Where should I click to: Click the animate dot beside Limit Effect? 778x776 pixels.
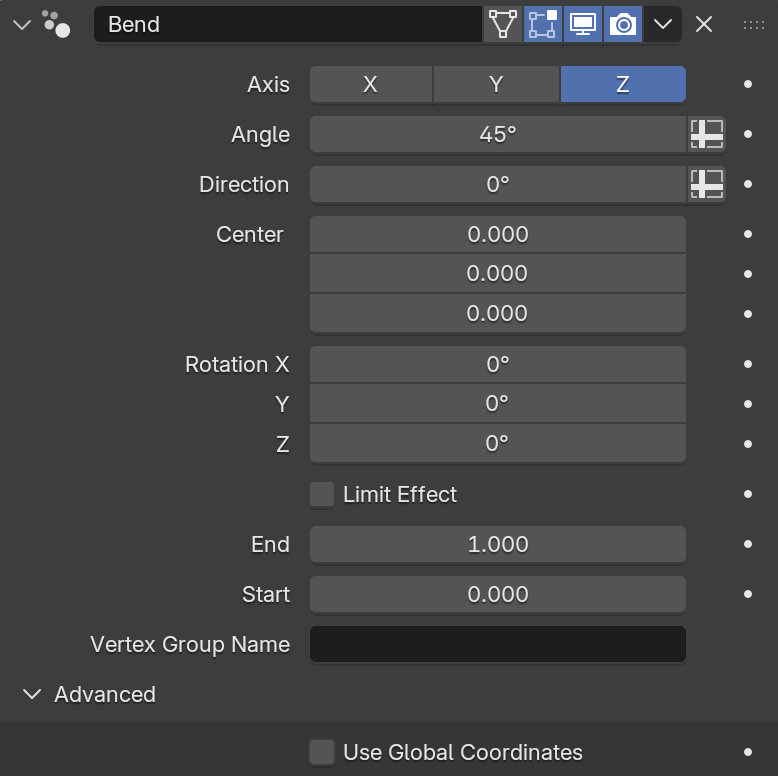pos(748,494)
